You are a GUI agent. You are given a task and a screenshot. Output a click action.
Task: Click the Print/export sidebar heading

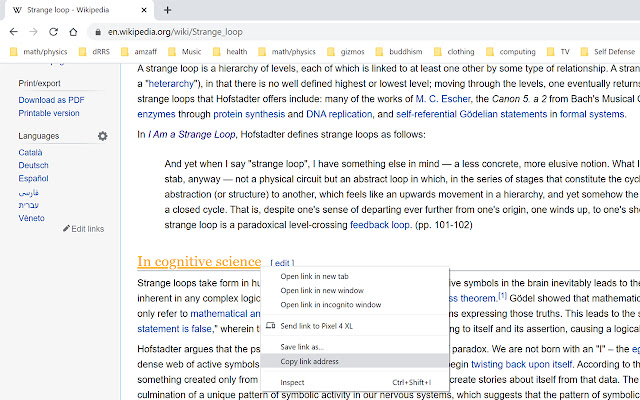(x=39, y=83)
